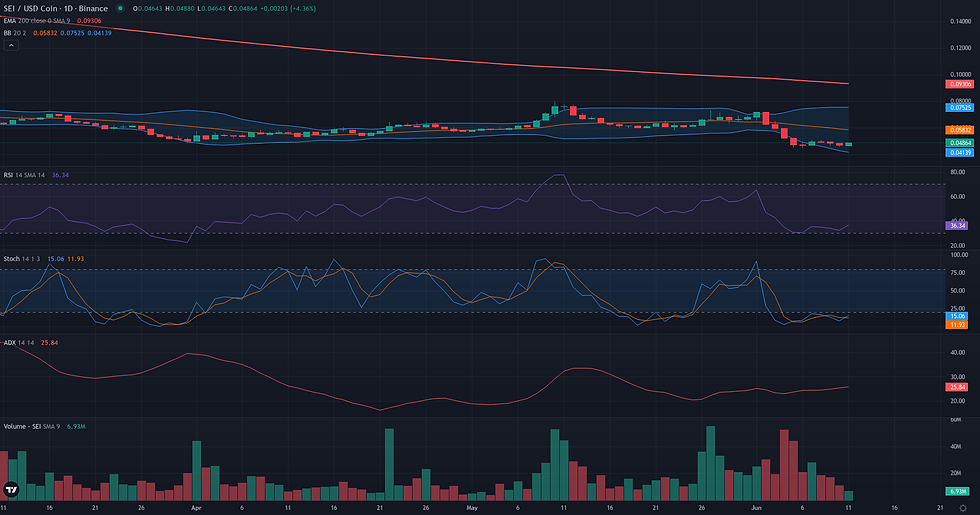
Task: Click the 80.00 RSI scale tick
Action: pyautogui.click(x=958, y=172)
